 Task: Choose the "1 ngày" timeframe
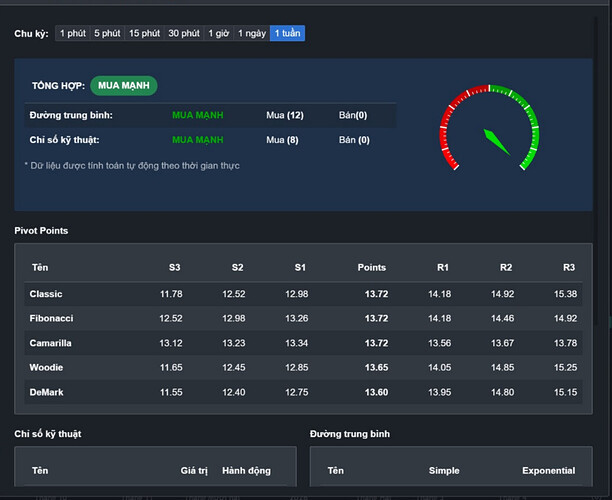[x=251, y=33]
